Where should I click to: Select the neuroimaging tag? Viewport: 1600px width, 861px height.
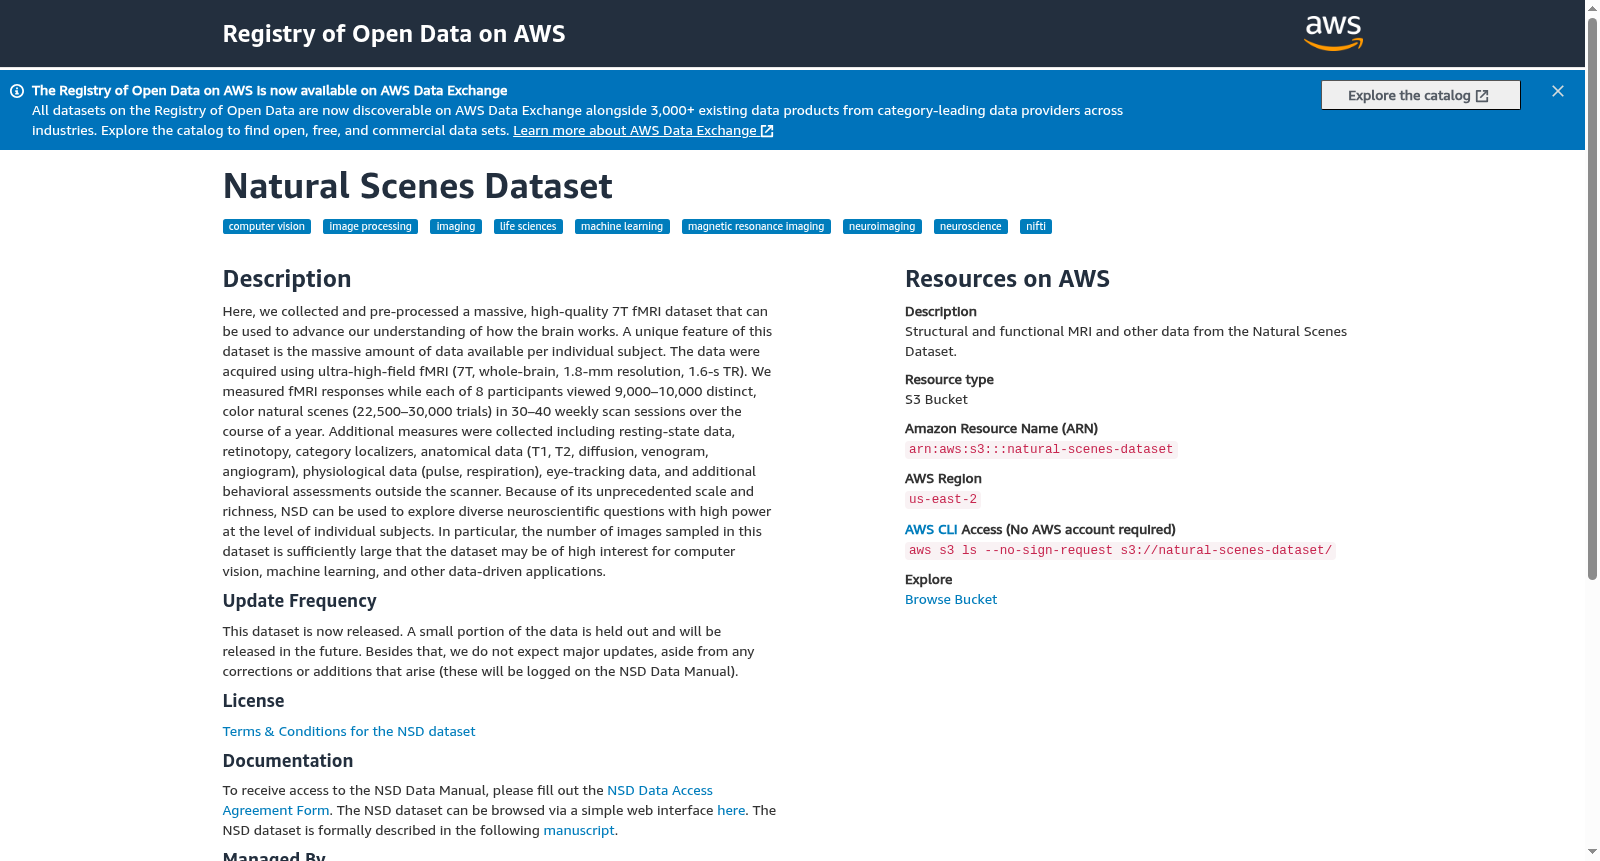pos(882,227)
